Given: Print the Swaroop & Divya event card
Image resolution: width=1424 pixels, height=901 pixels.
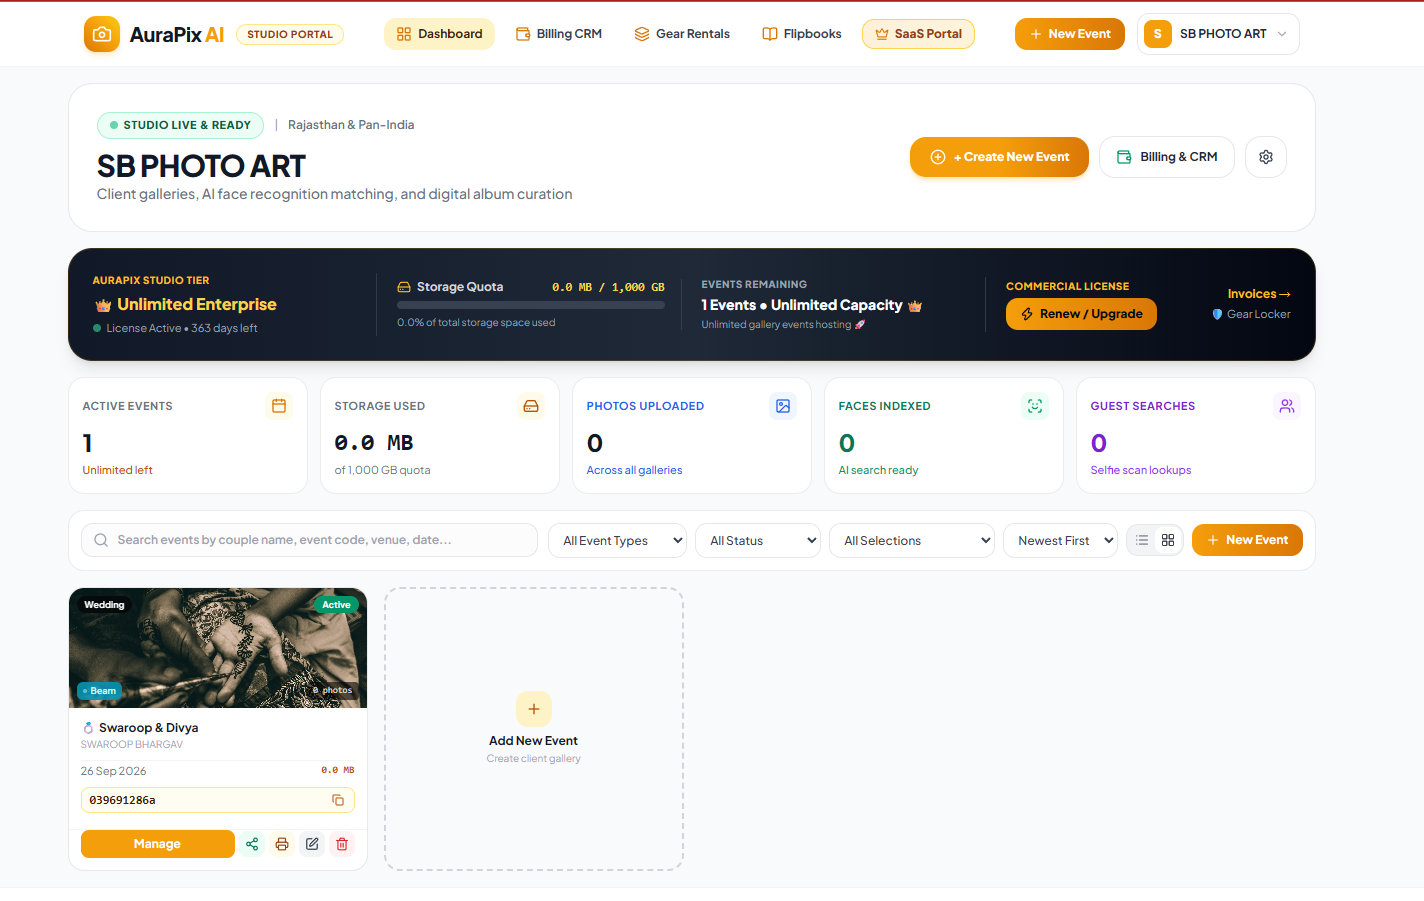Looking at the screenshot, I should 282,844.
